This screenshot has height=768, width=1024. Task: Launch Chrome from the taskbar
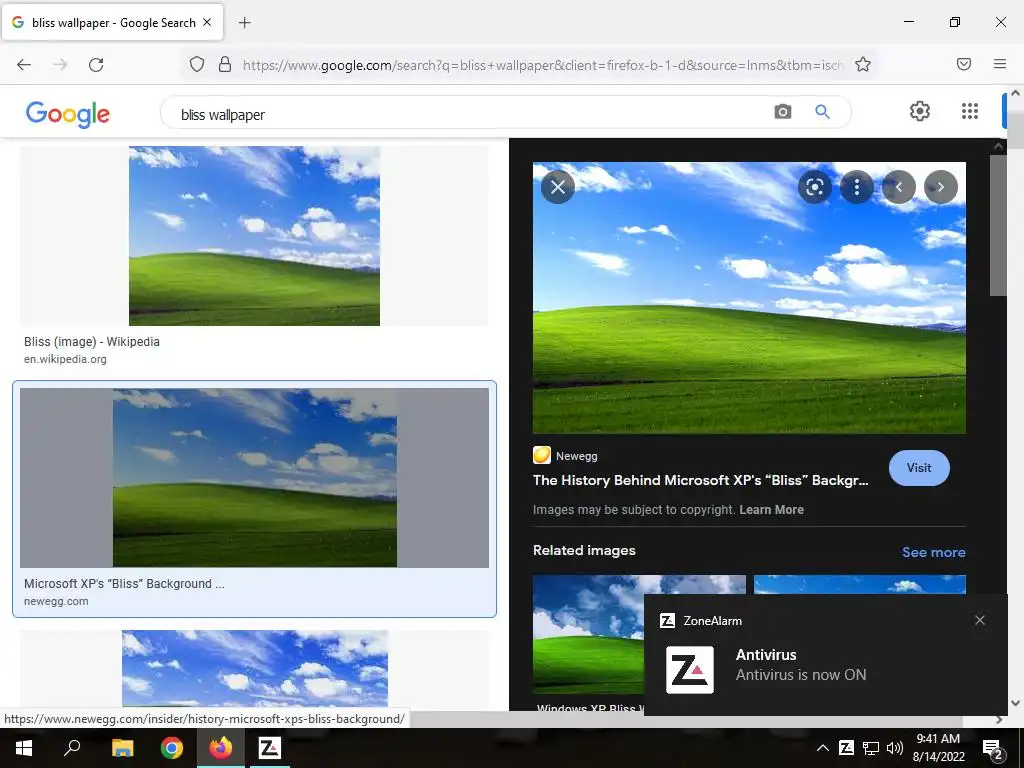(x=172, y=748)
